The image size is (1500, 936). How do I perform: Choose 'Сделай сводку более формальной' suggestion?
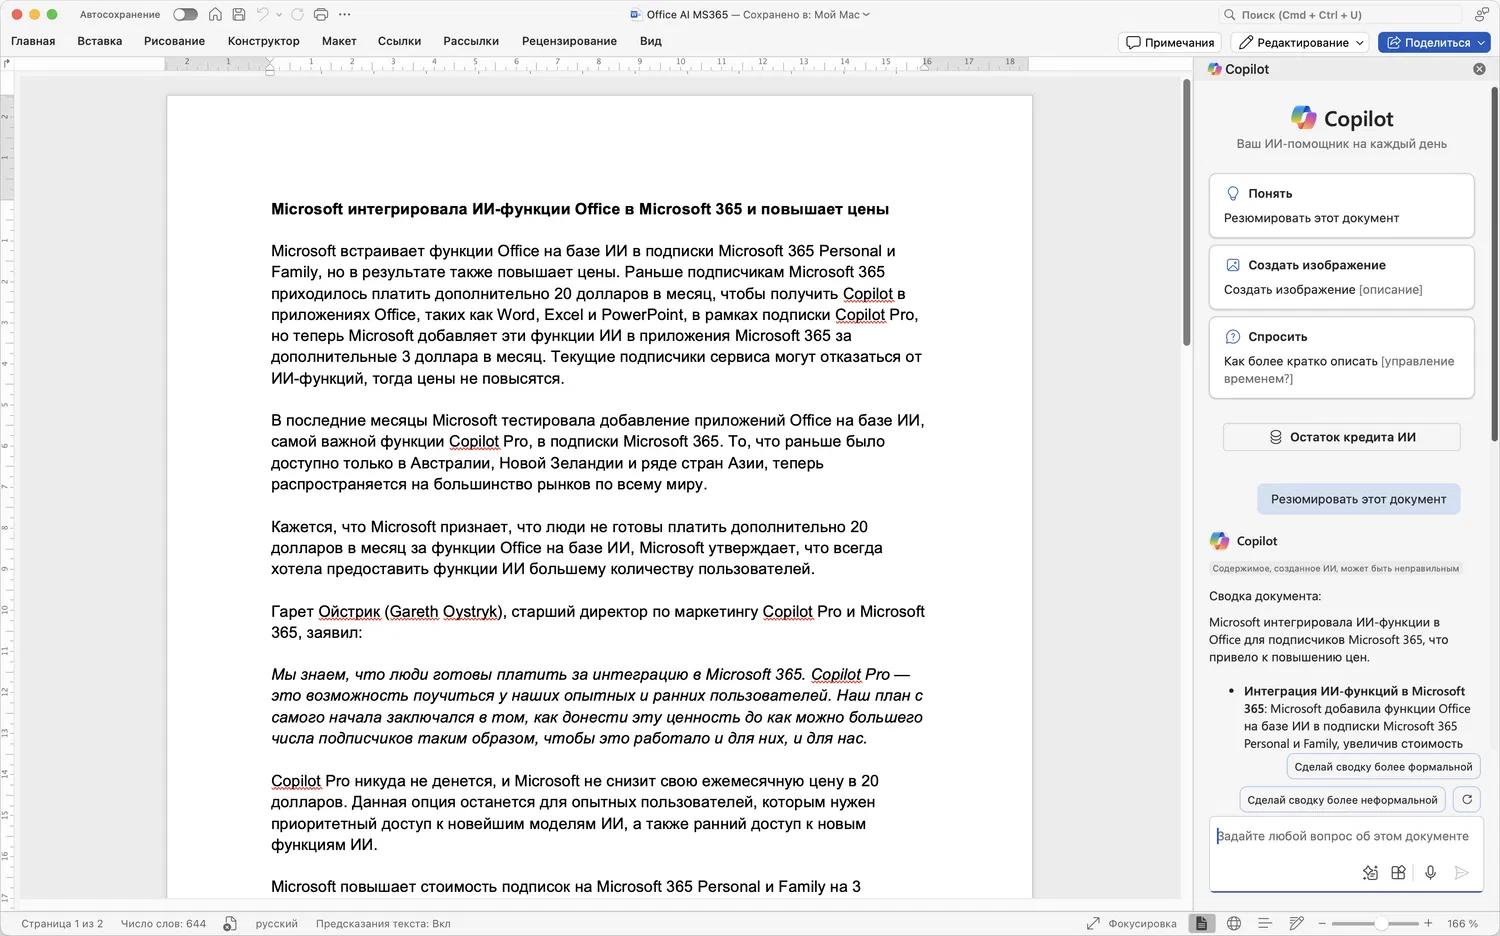click(x=1383, y=767)
